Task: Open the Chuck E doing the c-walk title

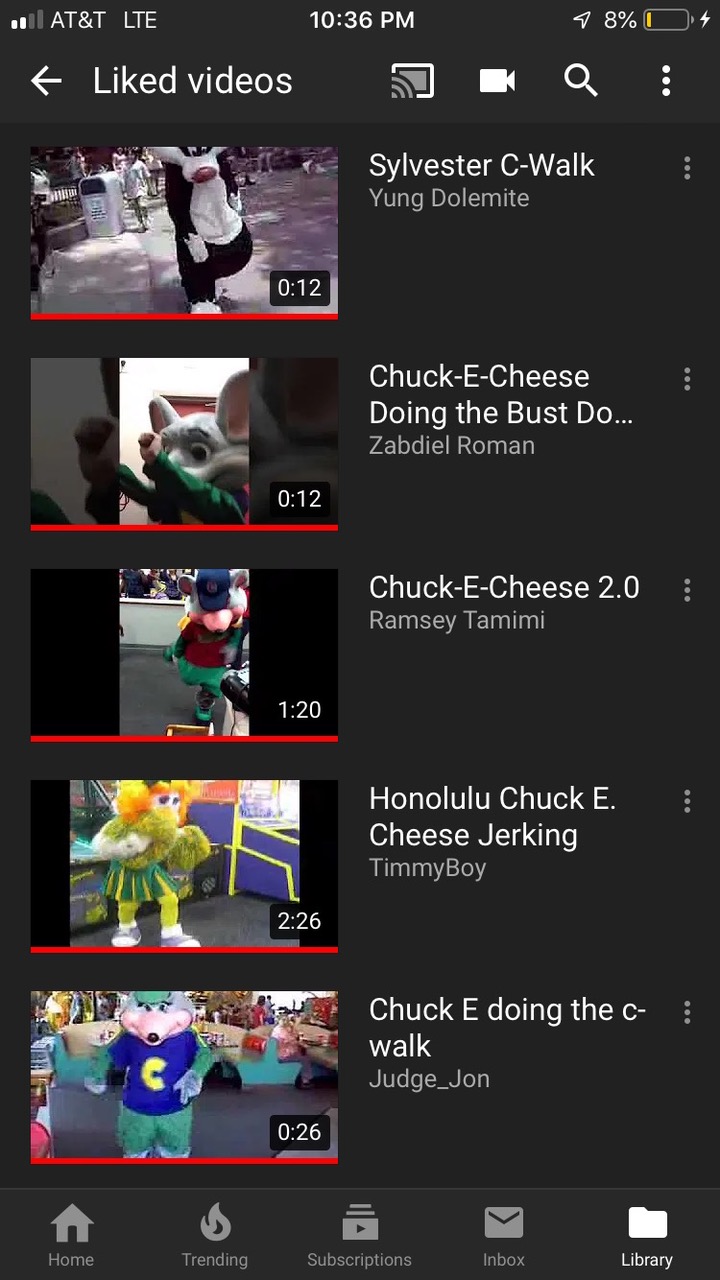Action: coord(507,1027)
